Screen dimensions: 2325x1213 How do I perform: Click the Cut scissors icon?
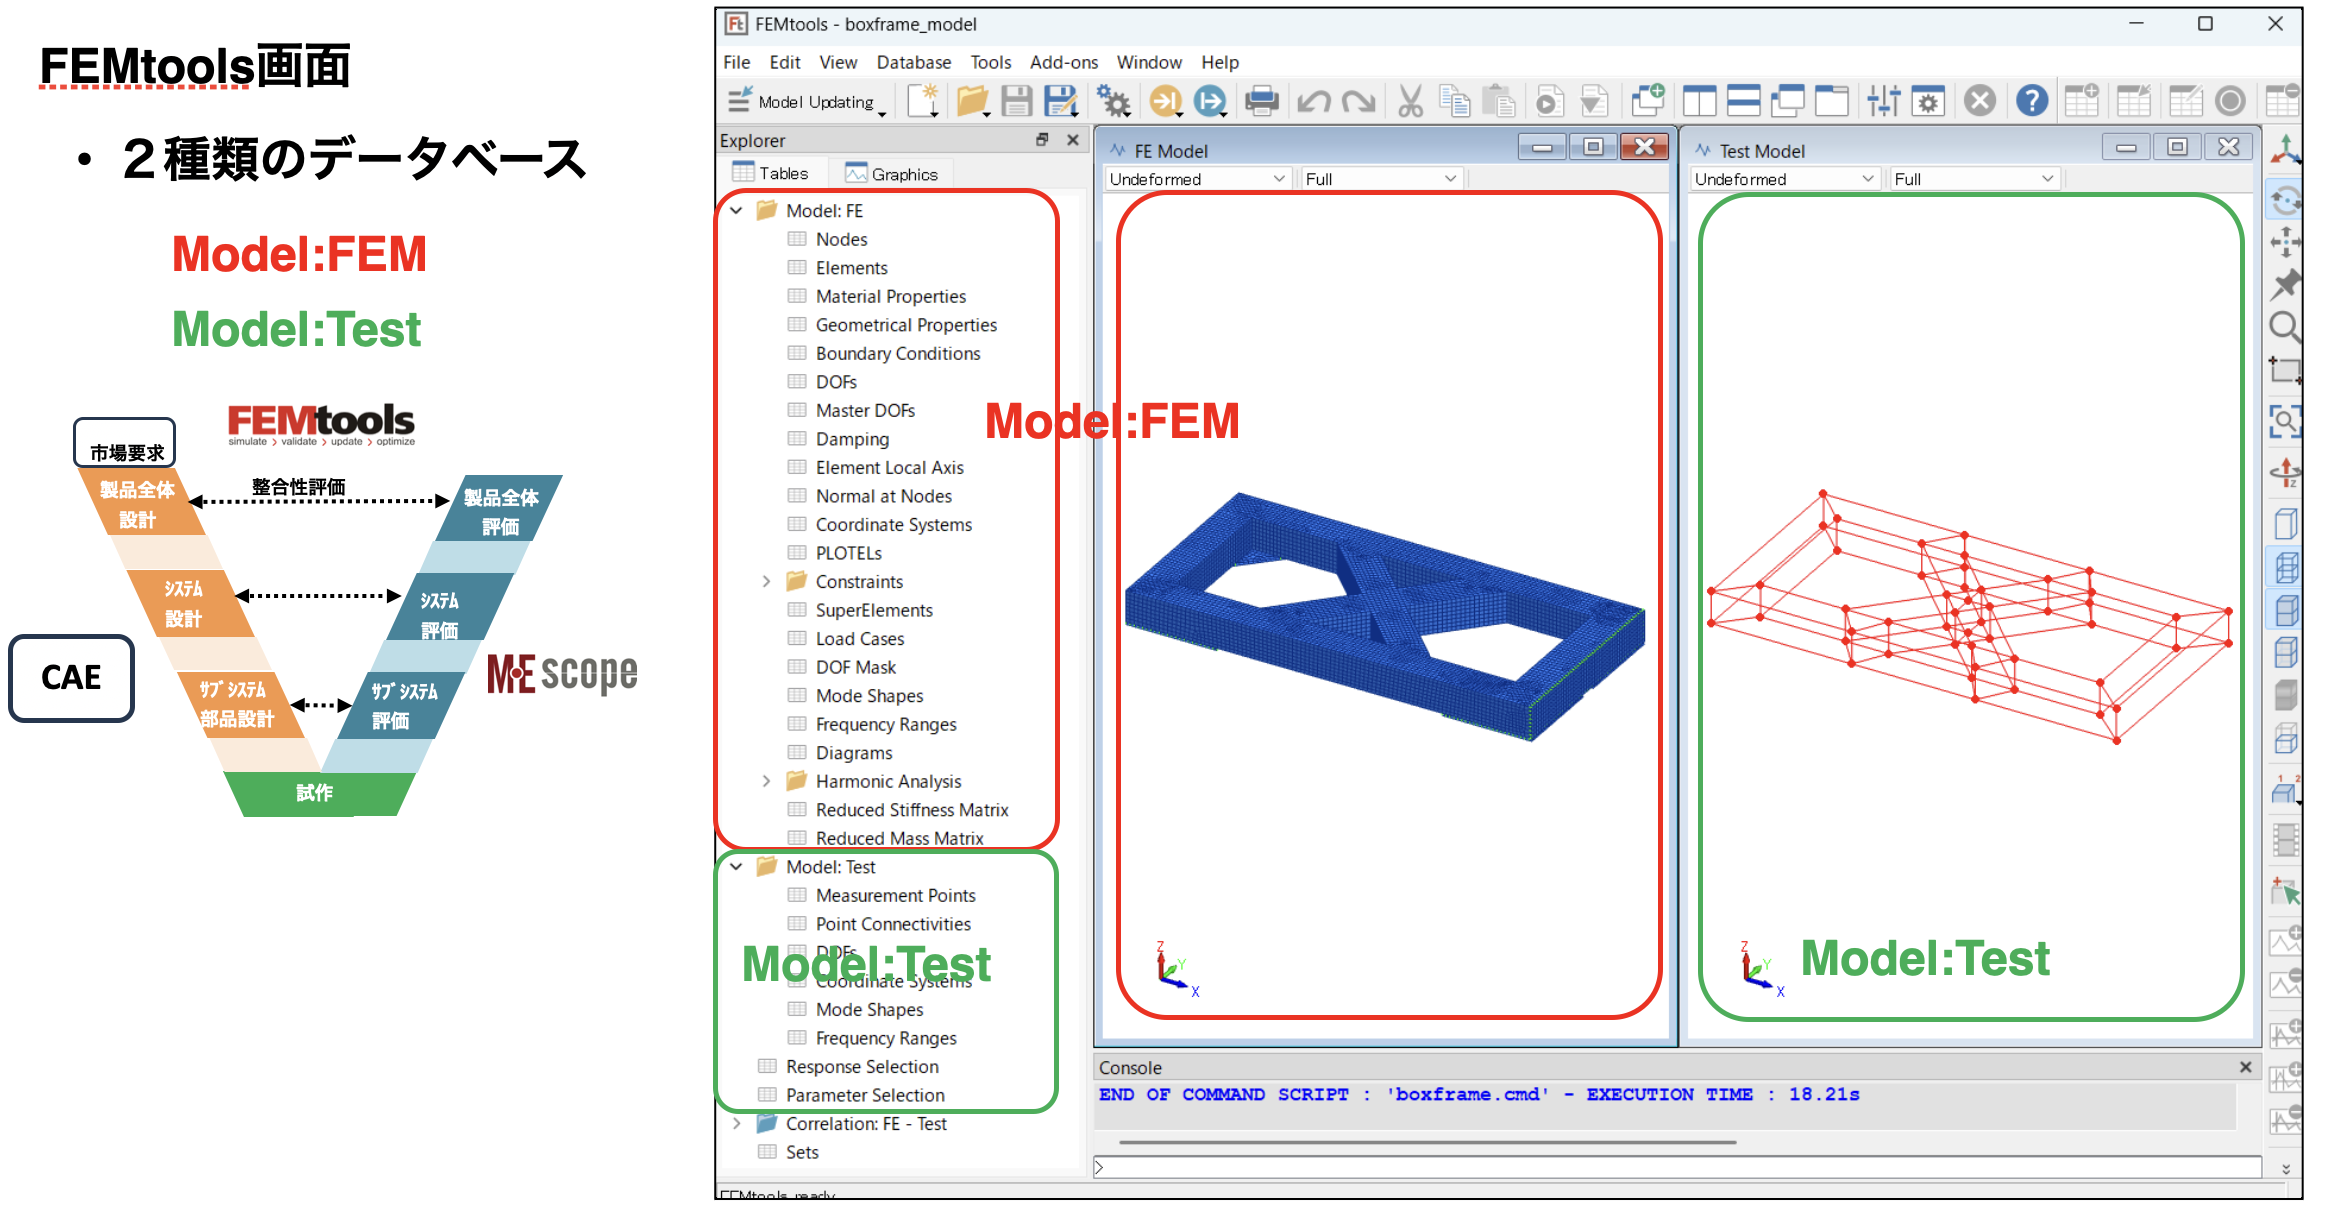tap(1410, 101)
